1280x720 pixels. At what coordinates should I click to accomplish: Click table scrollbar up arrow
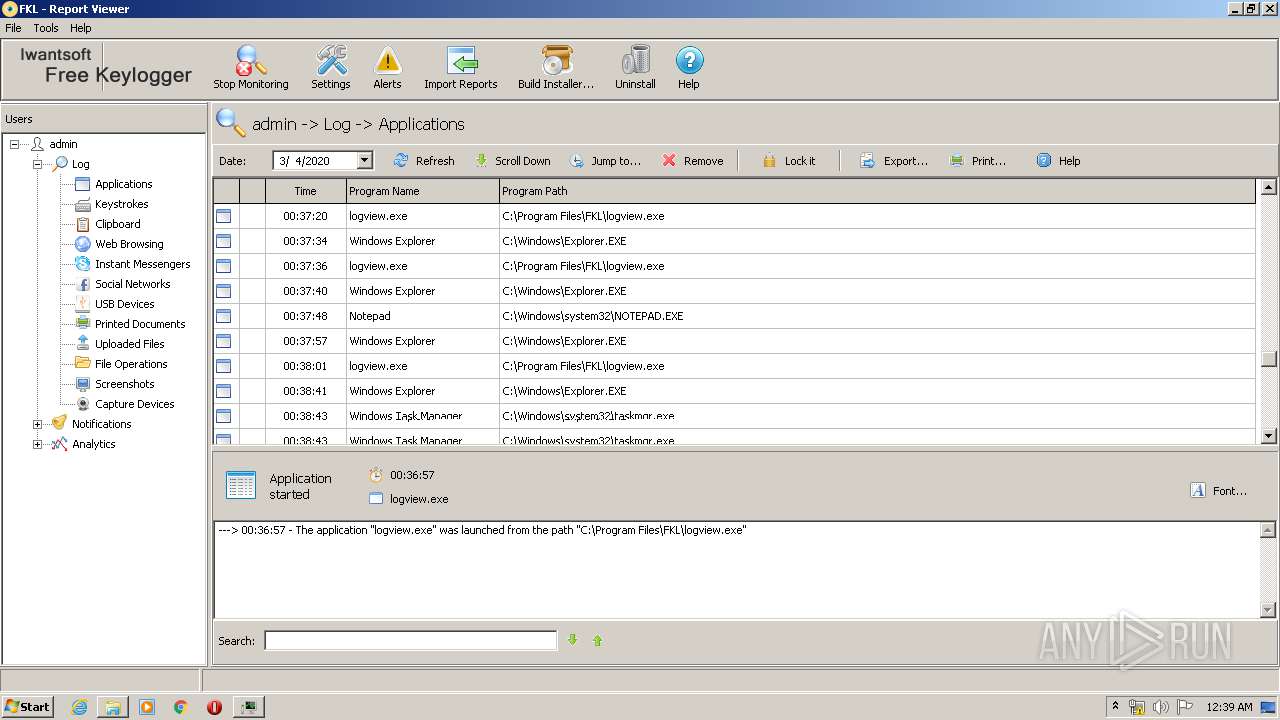click(1269, 187)
